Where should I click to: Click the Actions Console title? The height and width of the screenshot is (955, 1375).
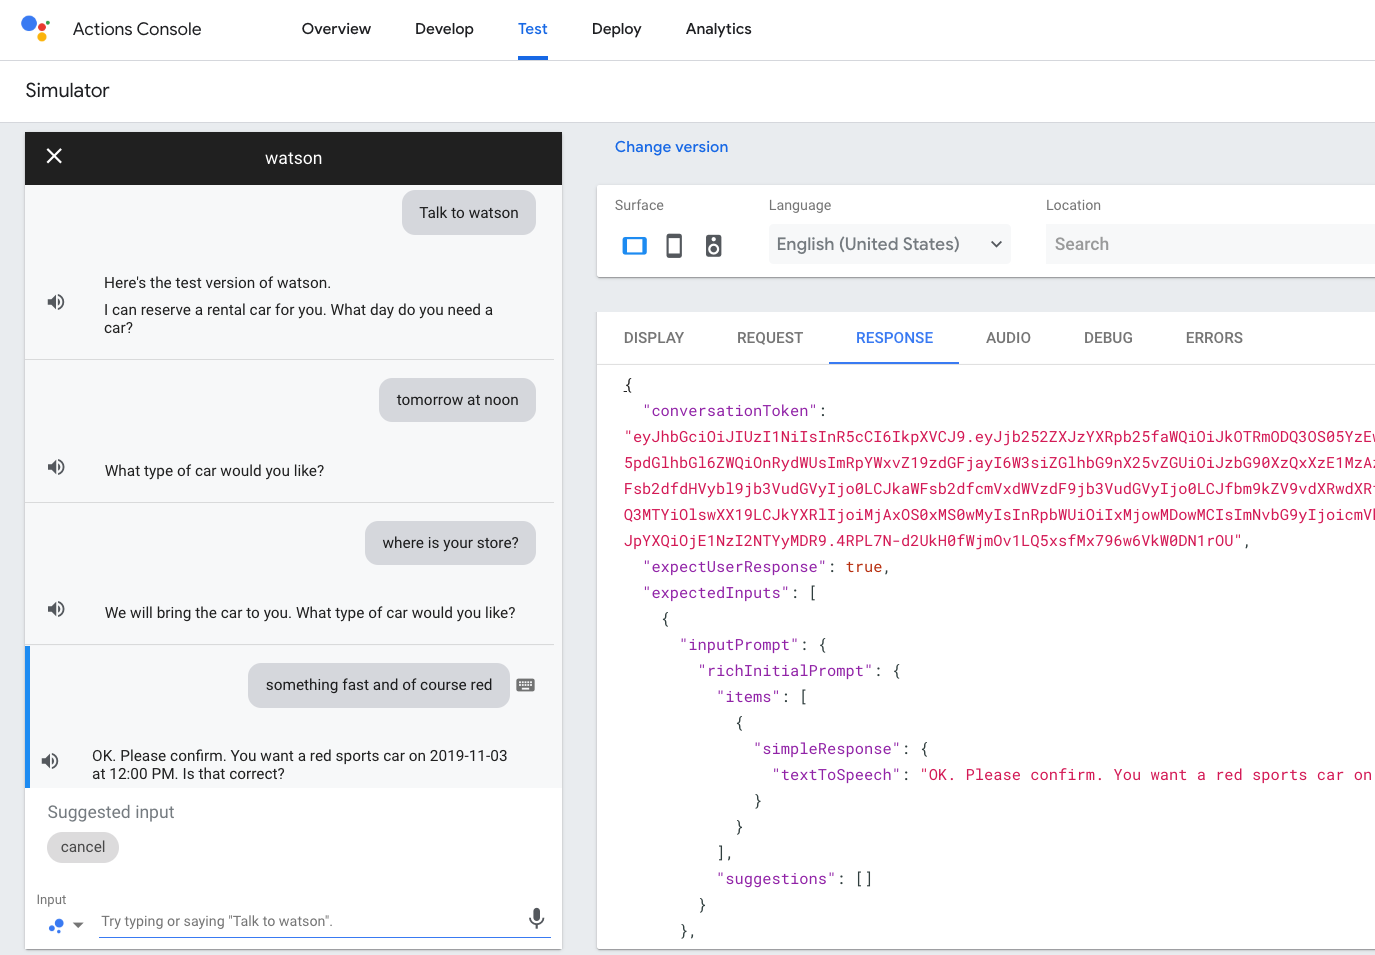point(137,29)
